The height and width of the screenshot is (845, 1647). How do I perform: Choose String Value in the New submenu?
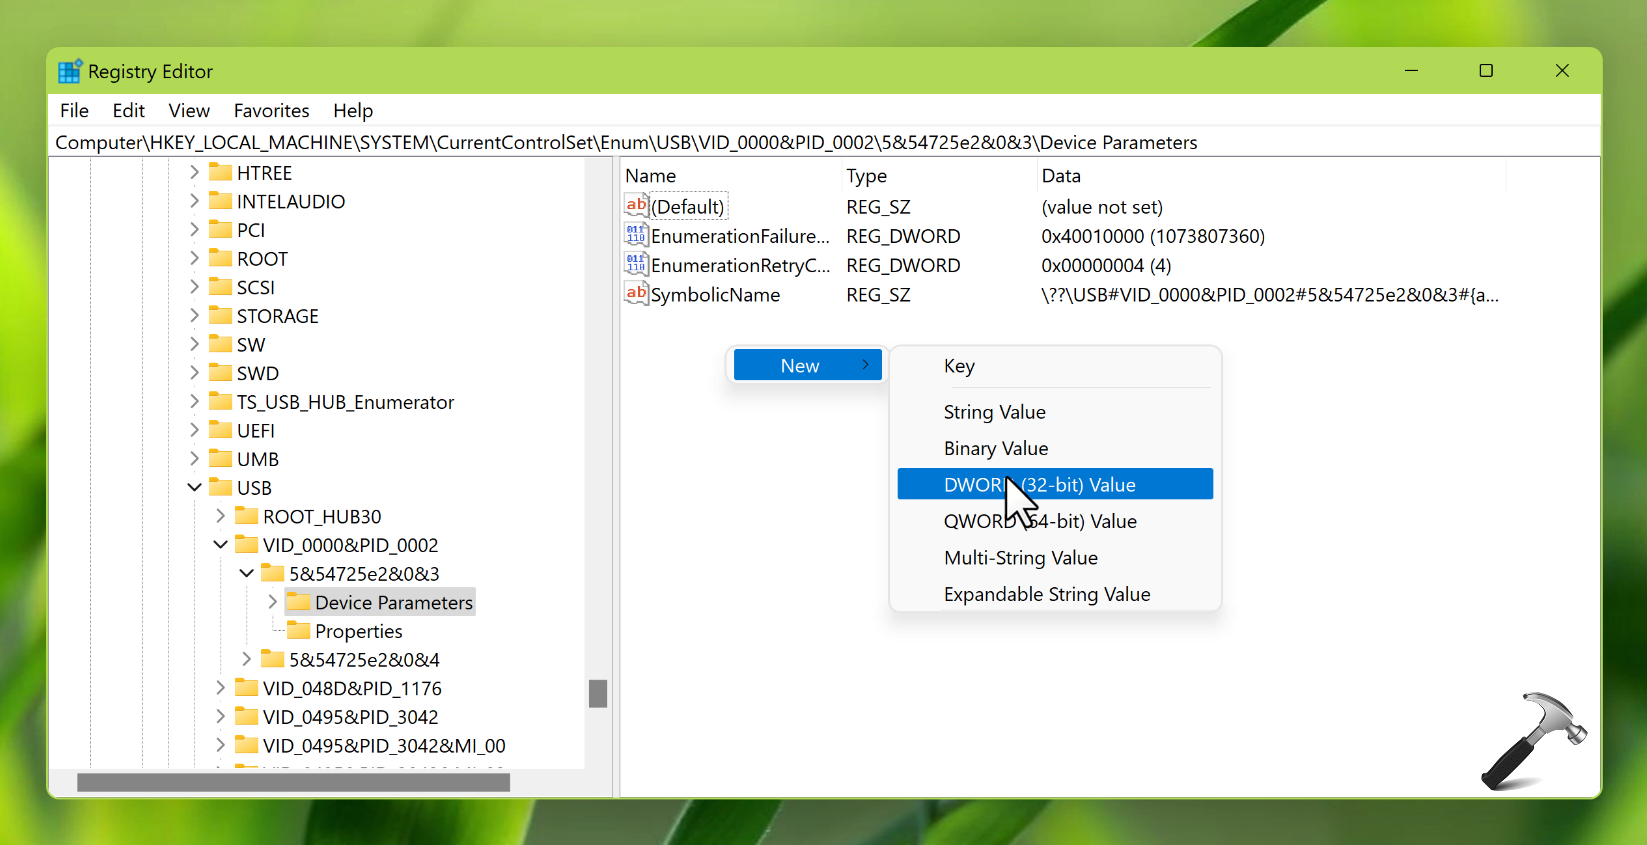(x=994, y=412)
